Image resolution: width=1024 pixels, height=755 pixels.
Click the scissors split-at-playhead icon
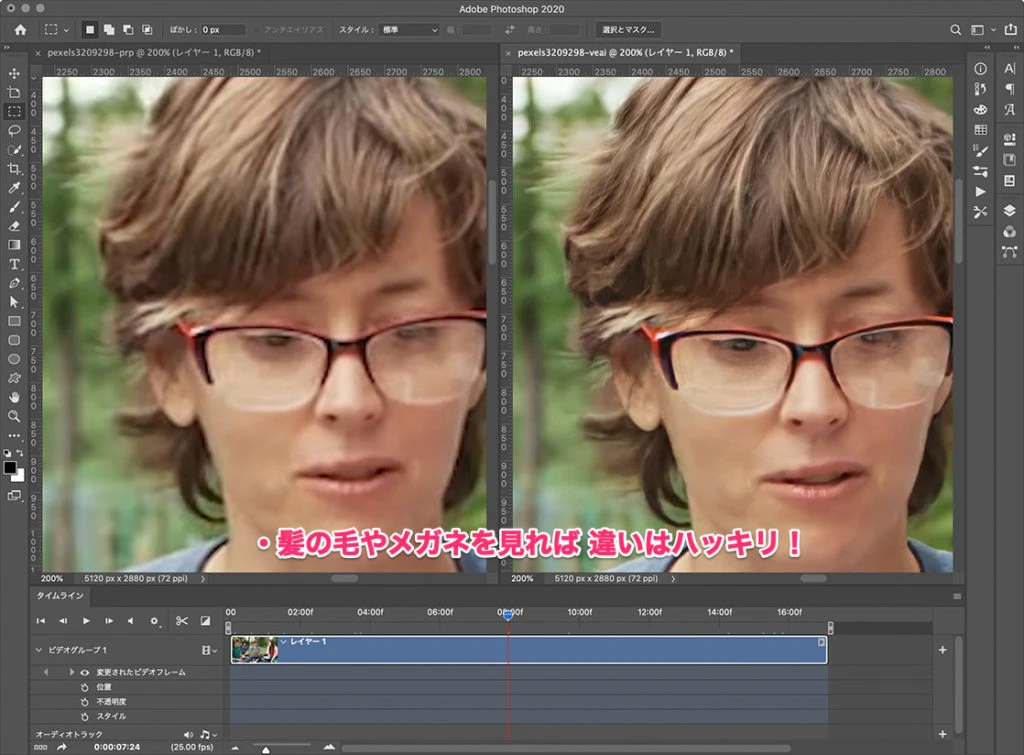point(182,621)
